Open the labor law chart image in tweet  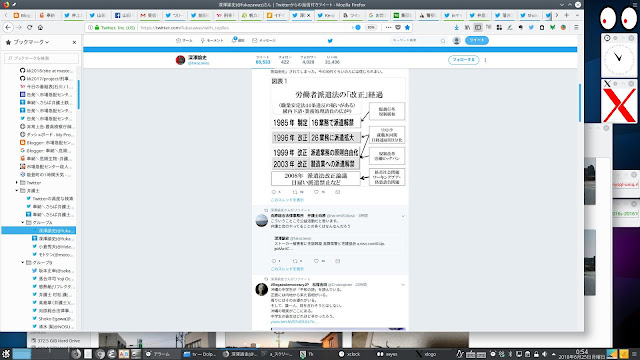pyautogui.click(x=338, y=131)
